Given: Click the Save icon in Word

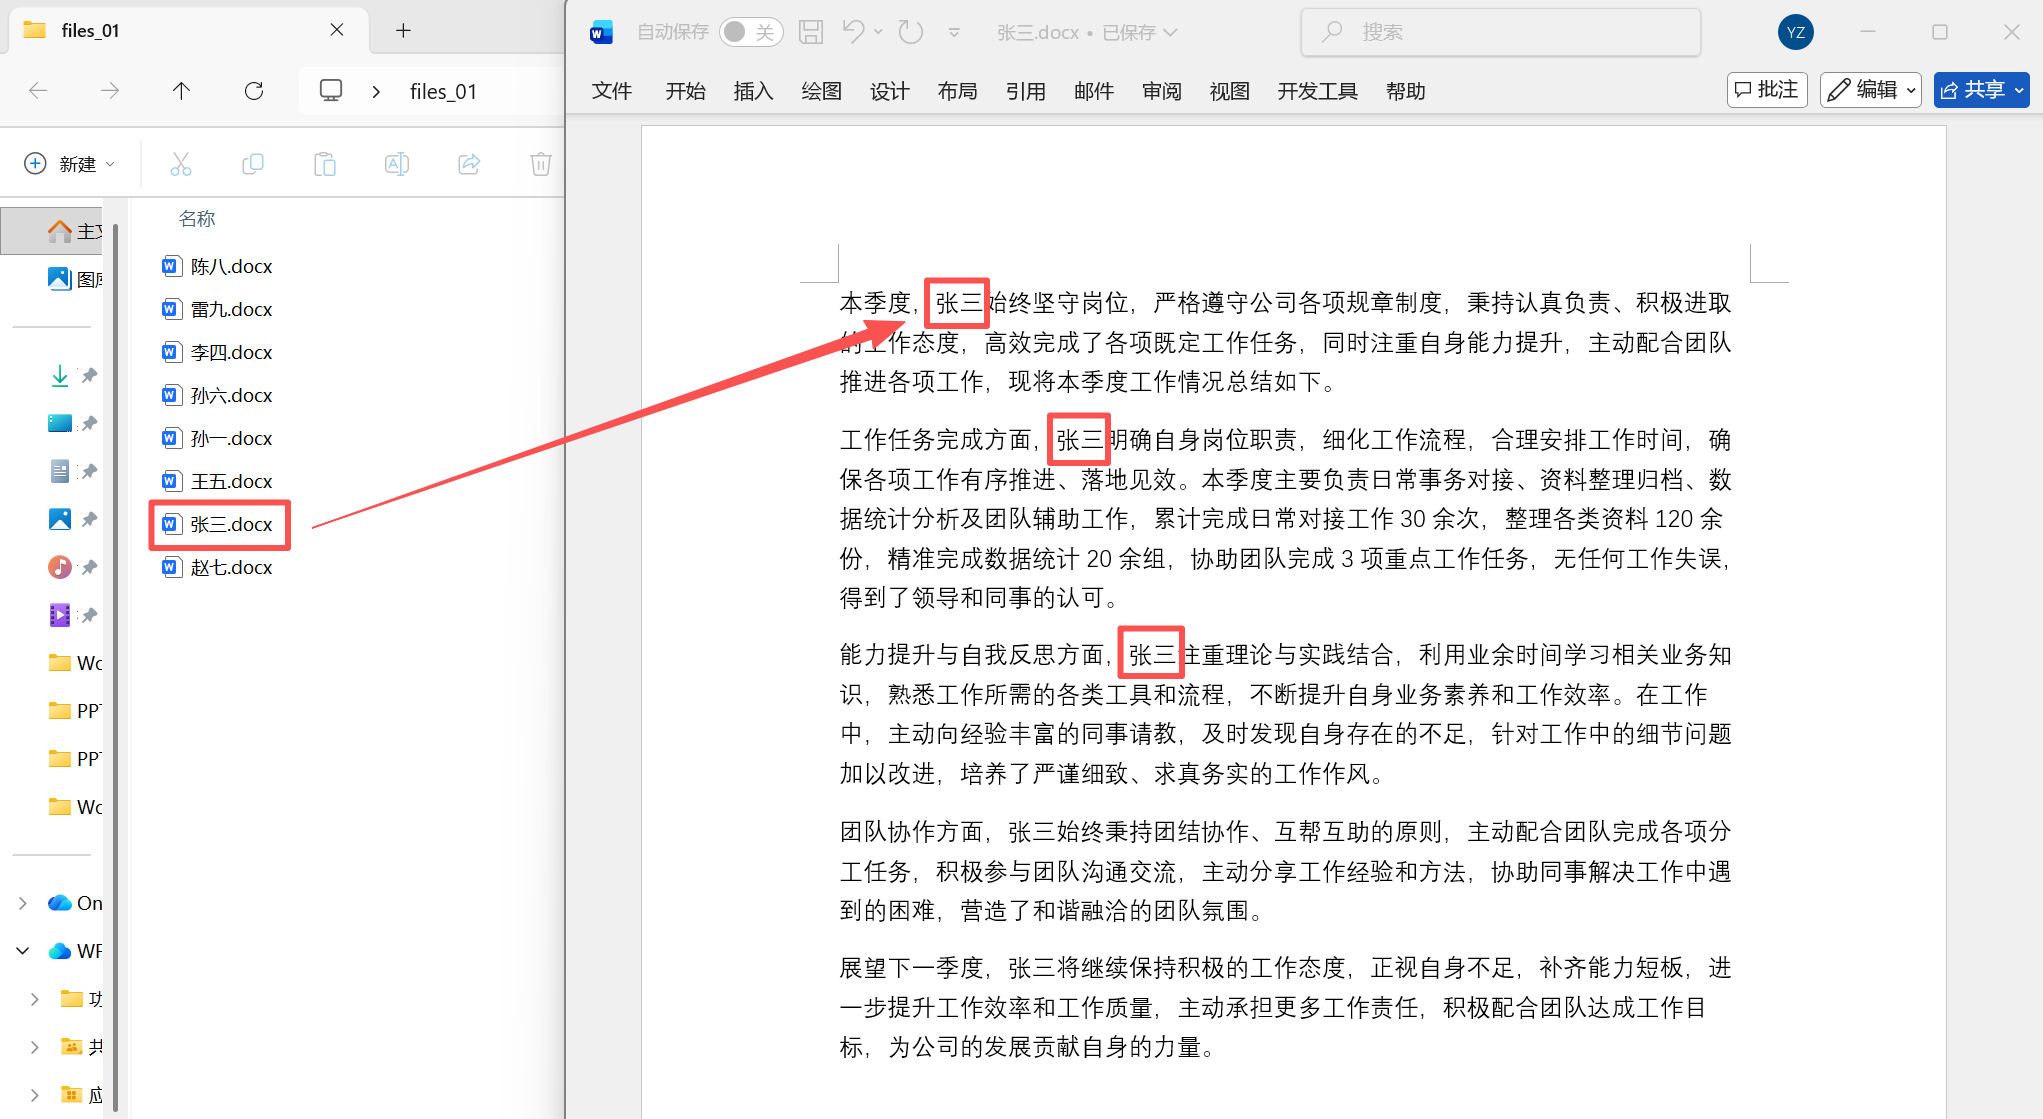Looking at the screenshot, I should (x=811, y=31).
